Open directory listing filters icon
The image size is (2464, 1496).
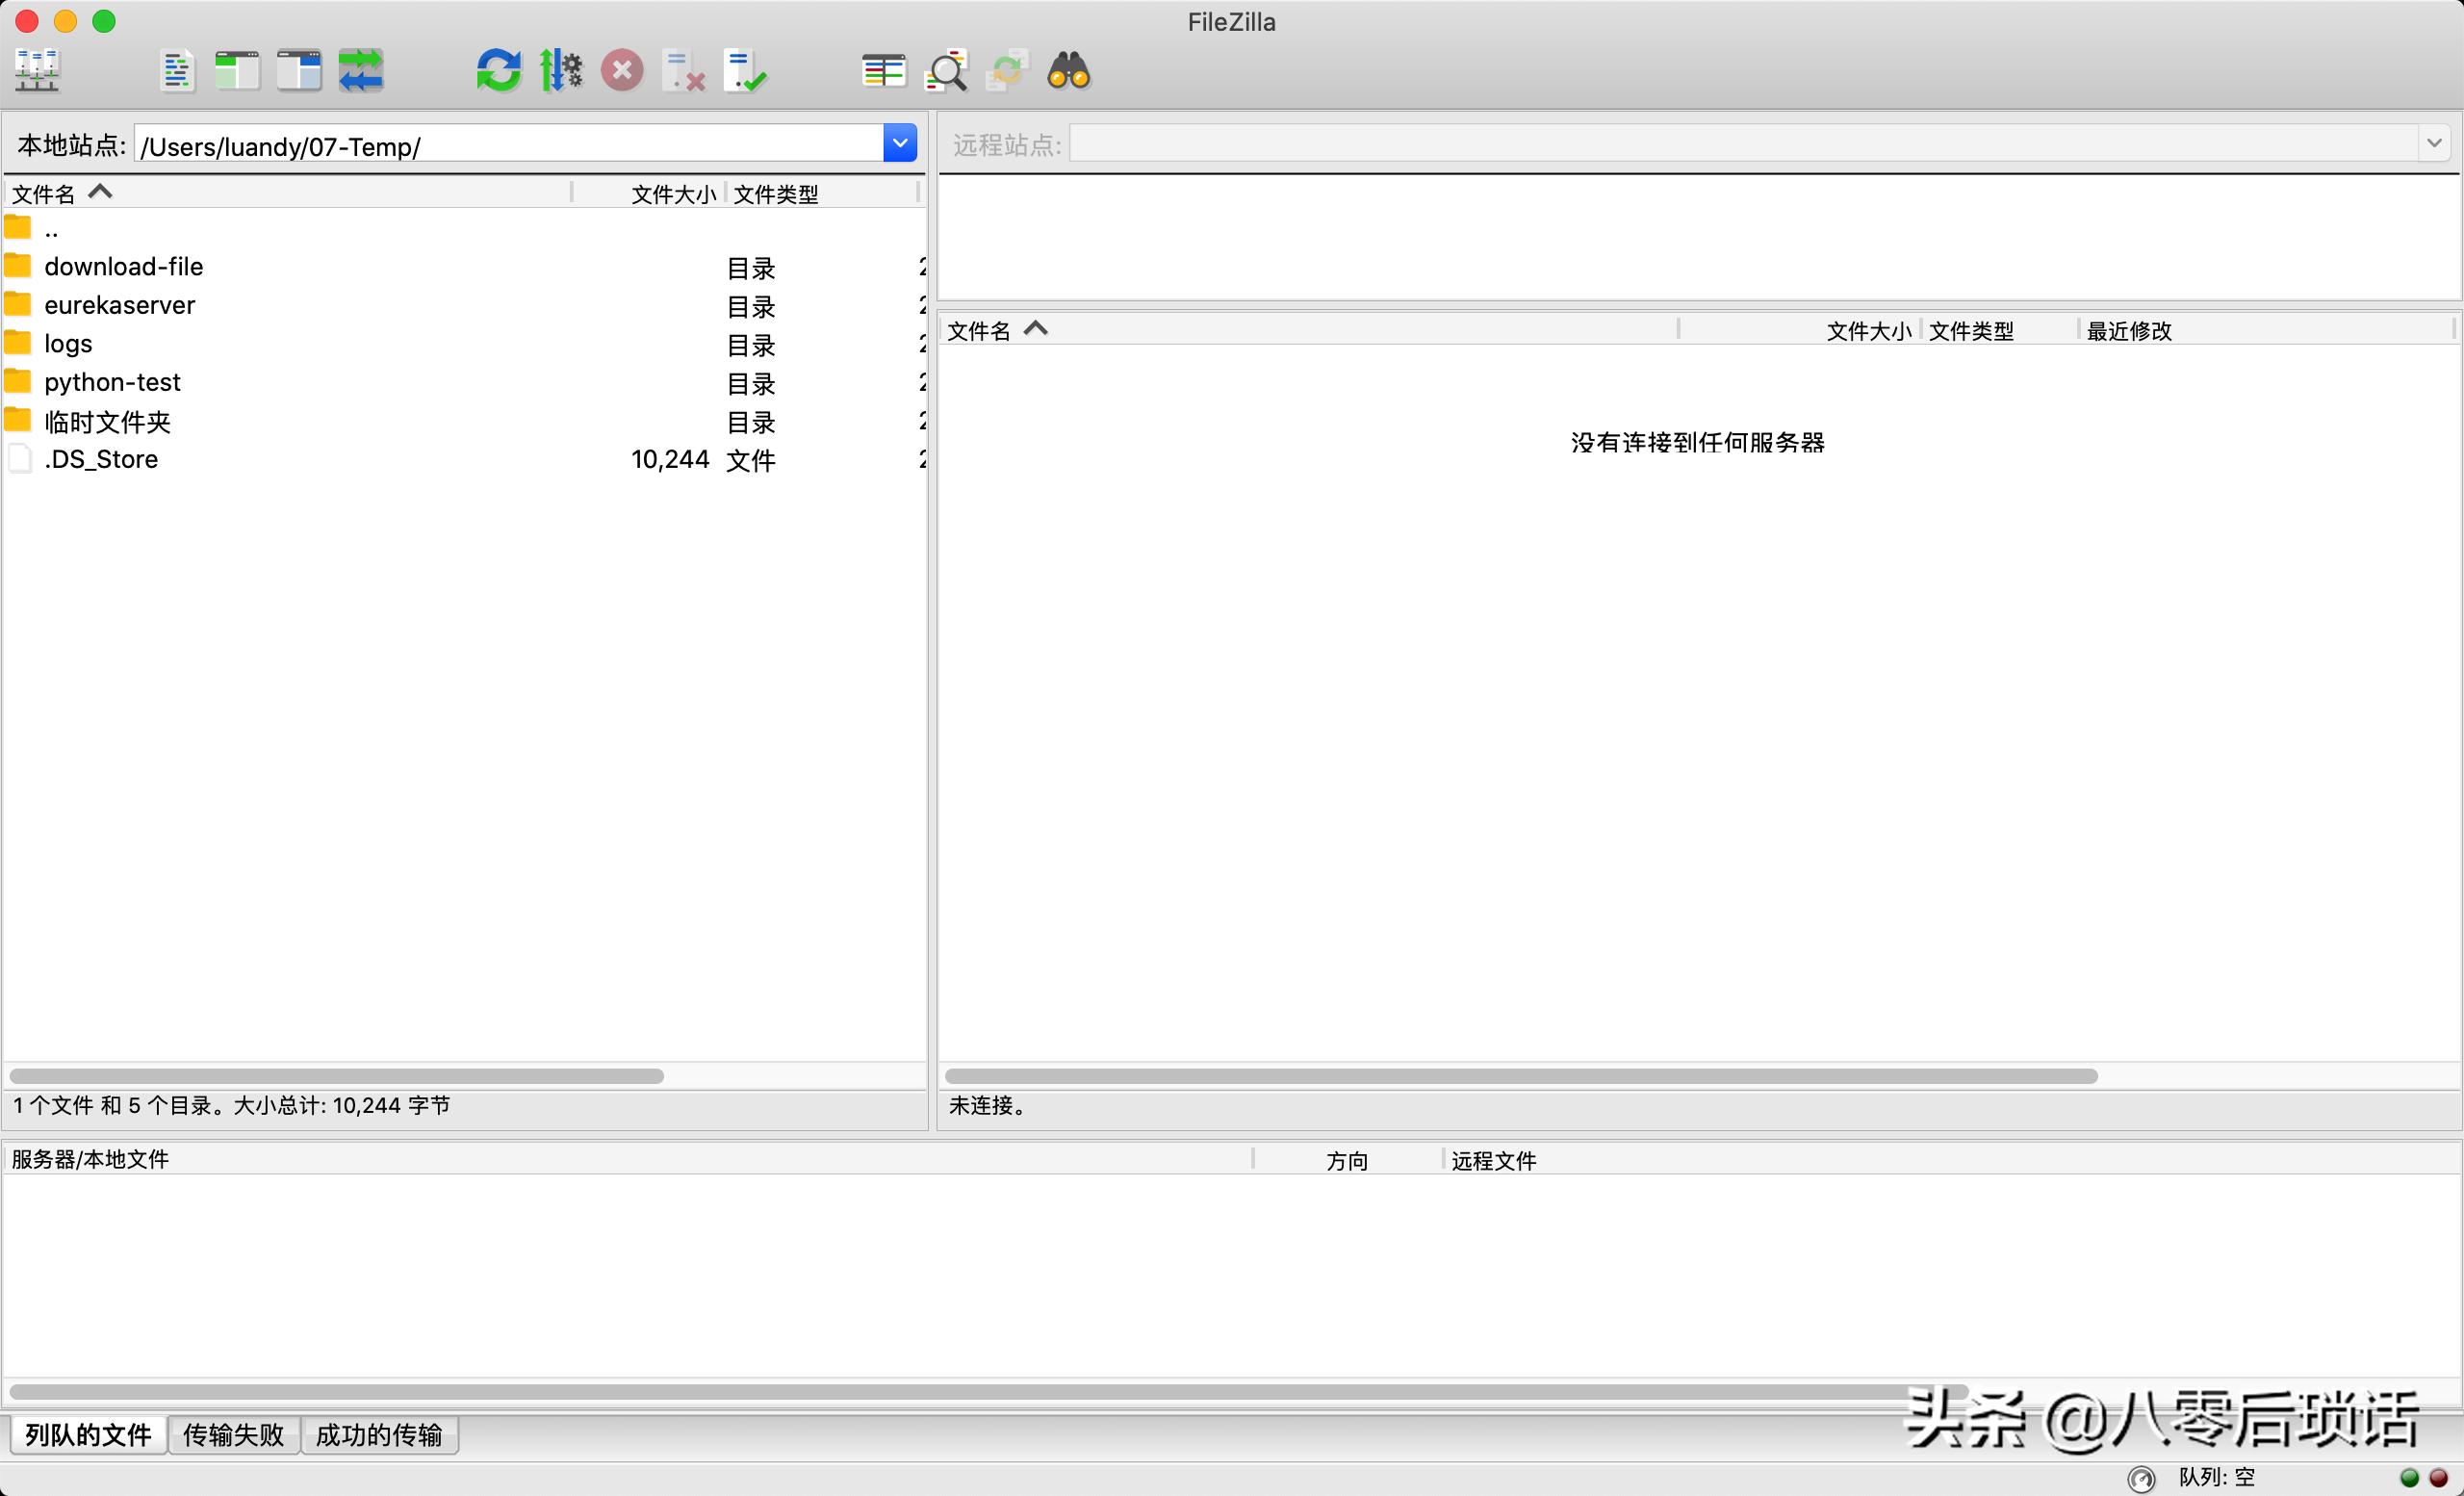(x=883, y=71)
